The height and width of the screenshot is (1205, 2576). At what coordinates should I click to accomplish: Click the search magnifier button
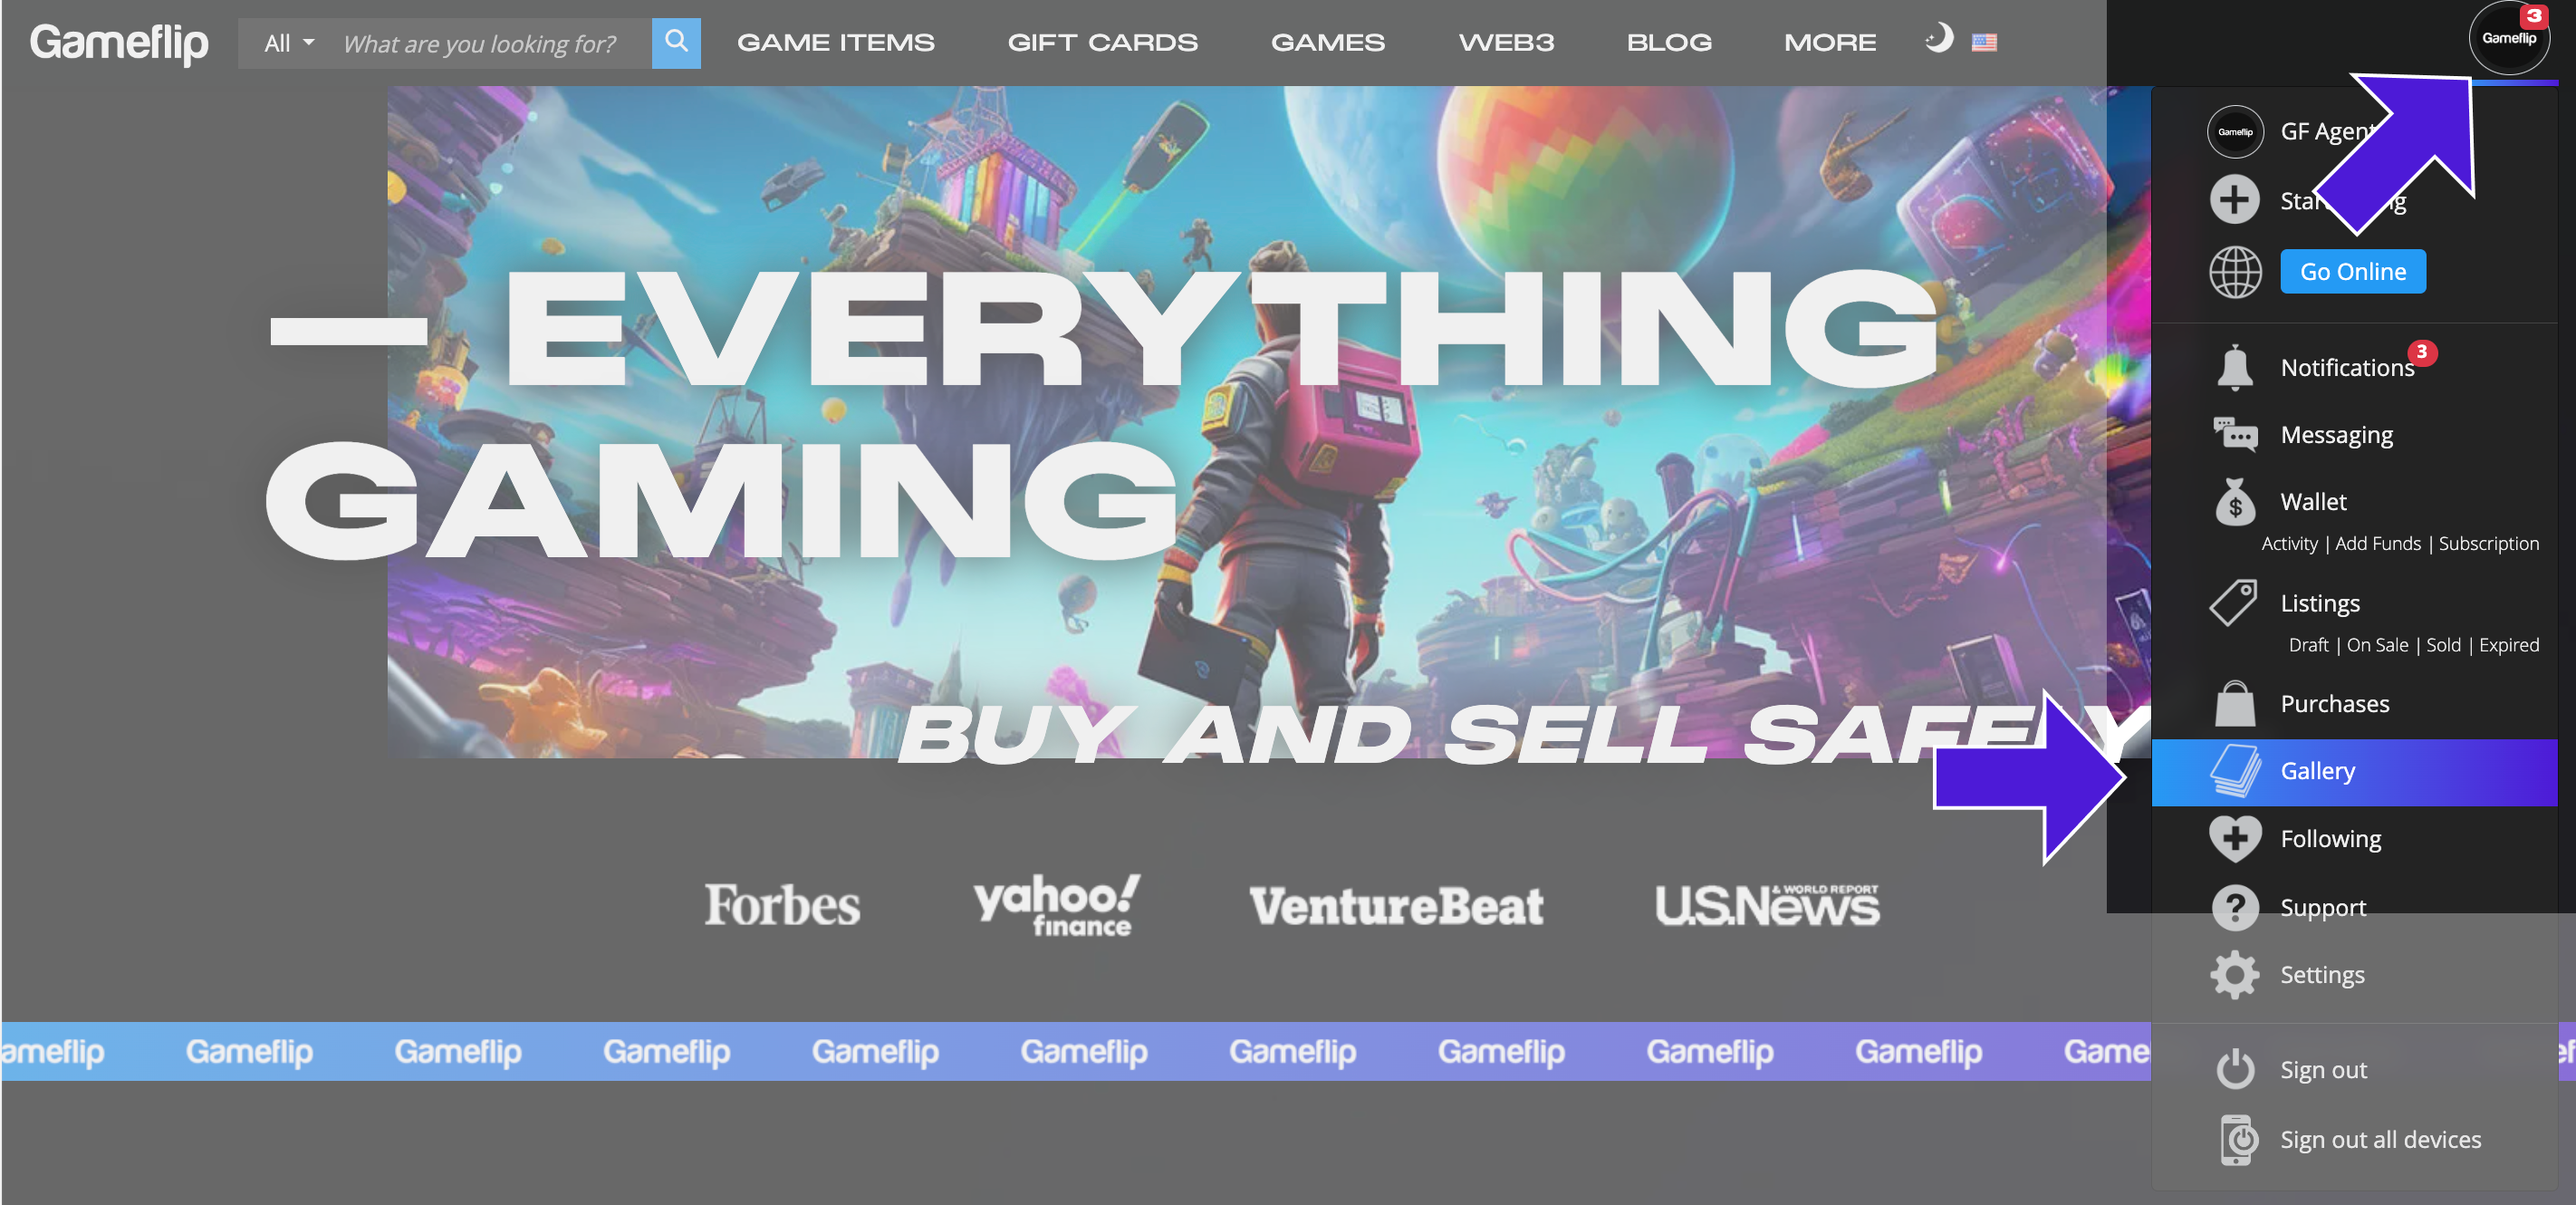(x=676, y=42)
